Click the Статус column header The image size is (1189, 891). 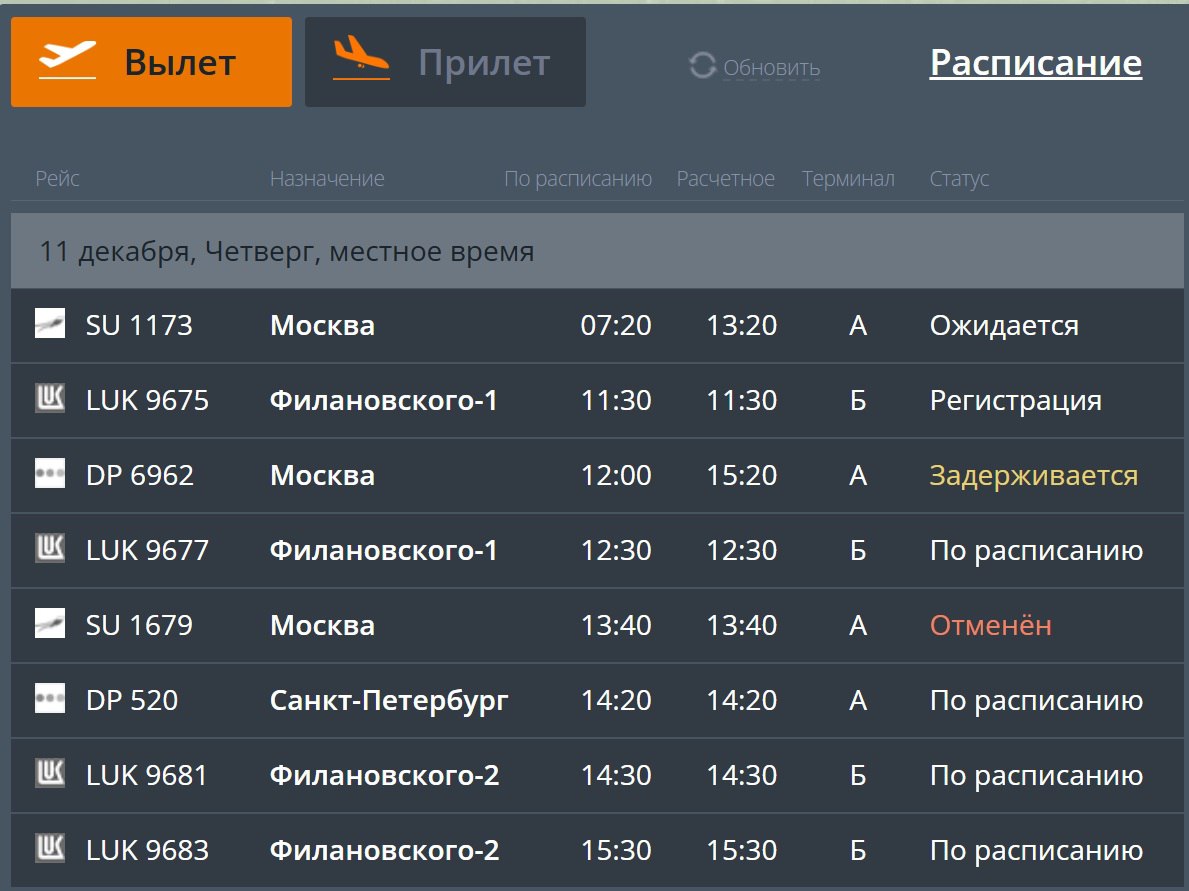coord(959,179)
